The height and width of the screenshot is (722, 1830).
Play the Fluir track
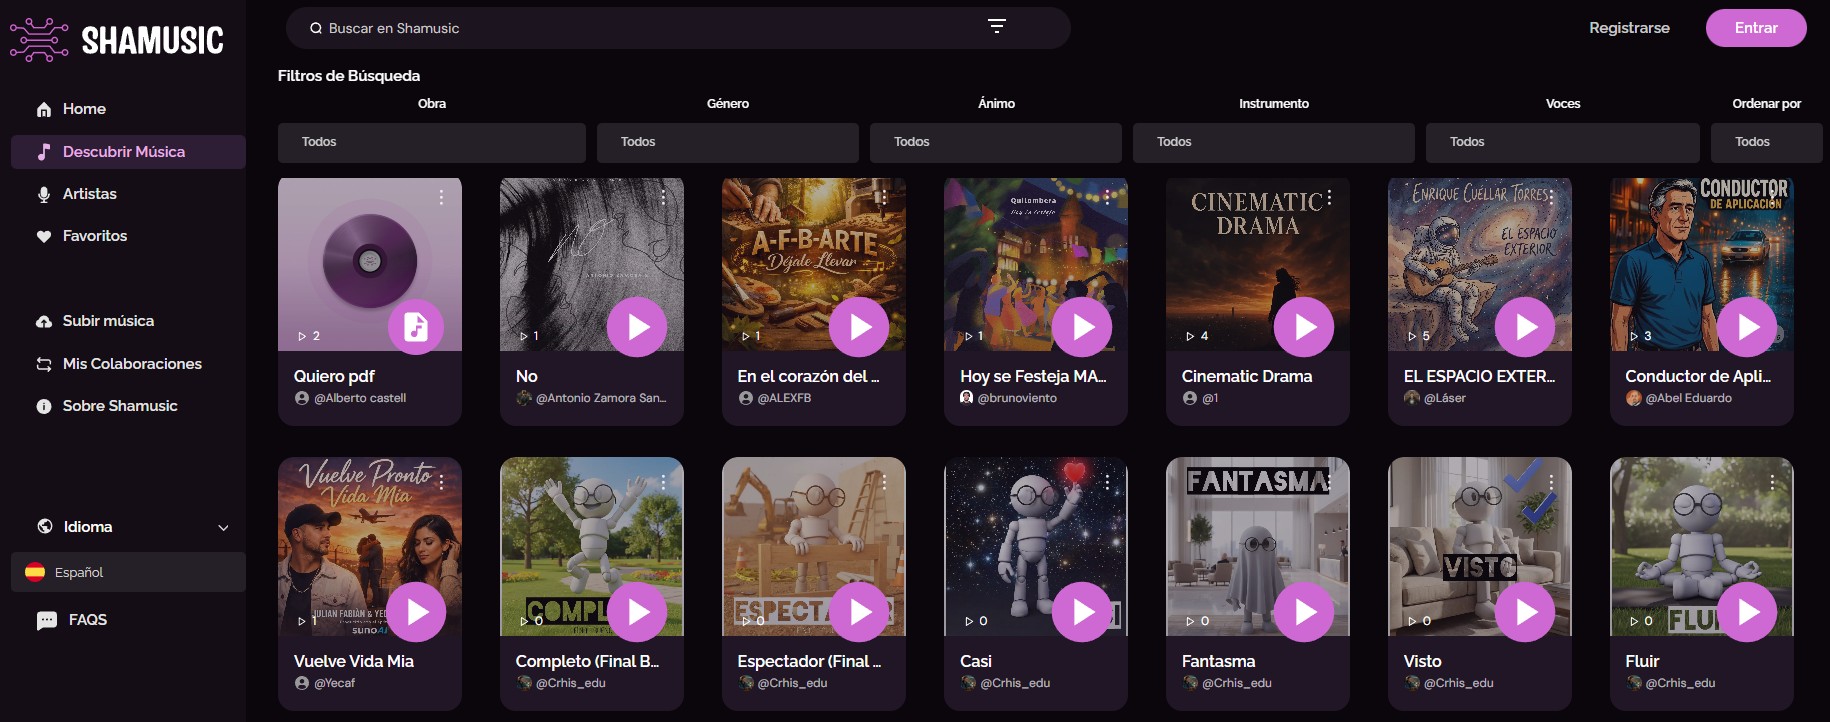[1747, 612]
